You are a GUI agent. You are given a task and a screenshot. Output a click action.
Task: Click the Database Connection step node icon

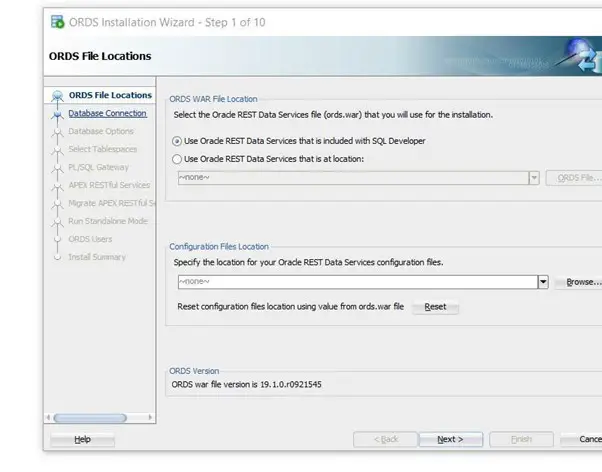click(58, 114)
